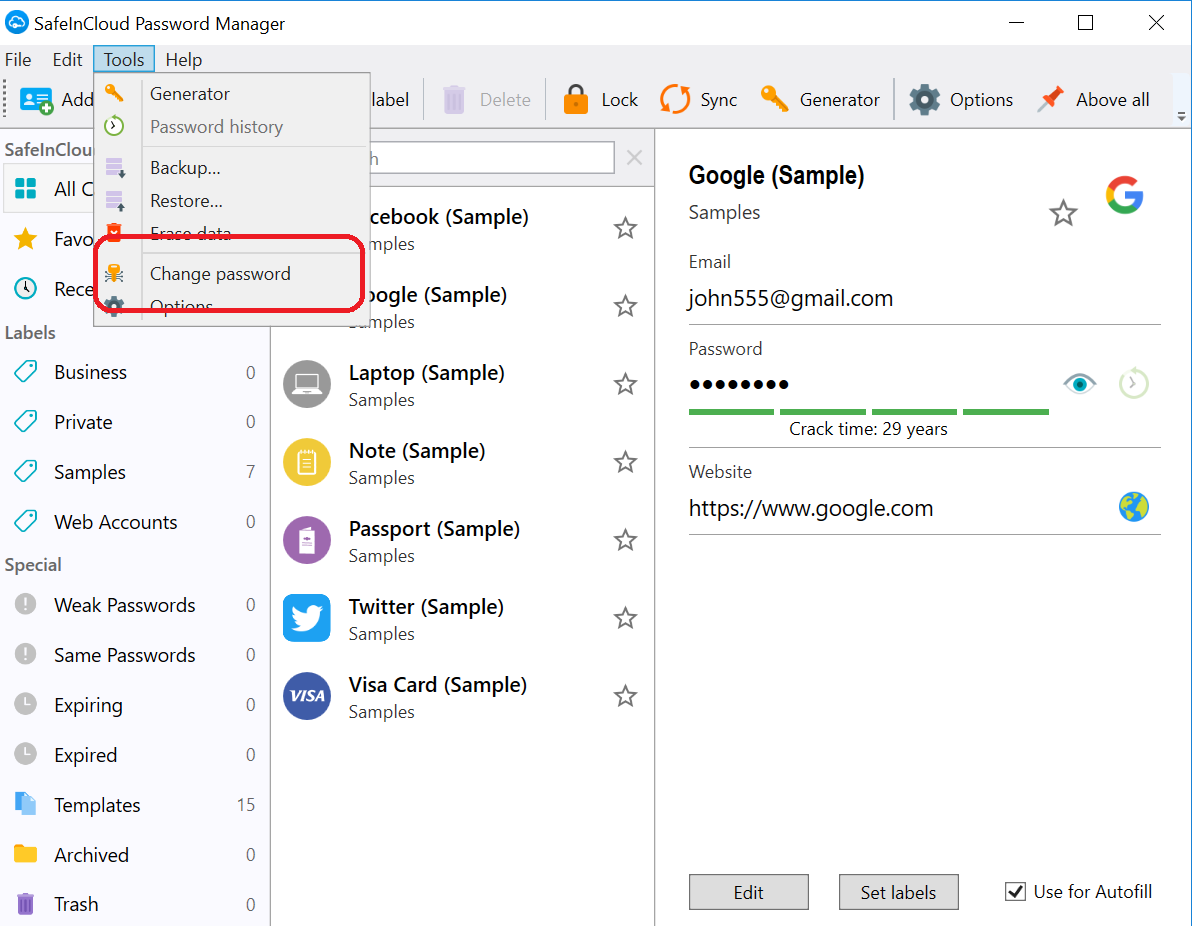
Task: Open the Edit menu
Action: 67,59
